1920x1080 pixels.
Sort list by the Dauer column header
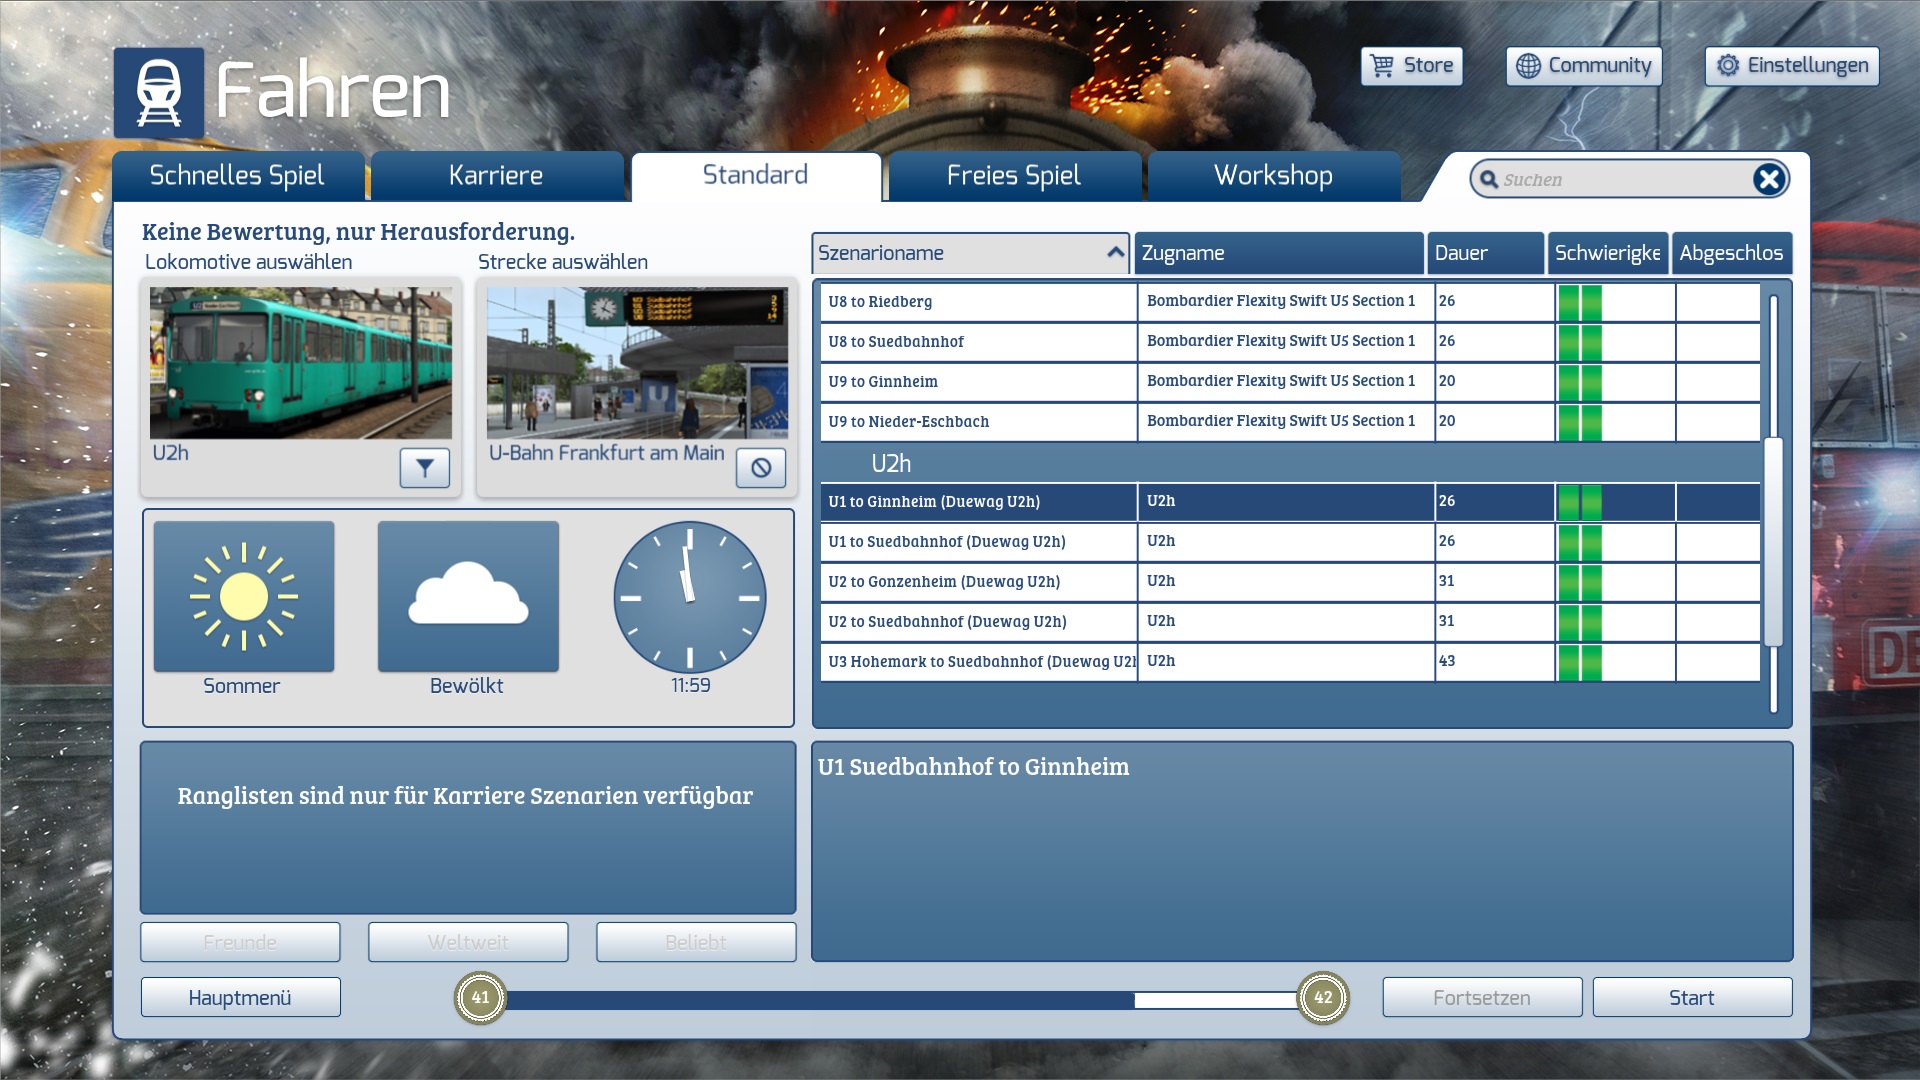coord(1485,253)
